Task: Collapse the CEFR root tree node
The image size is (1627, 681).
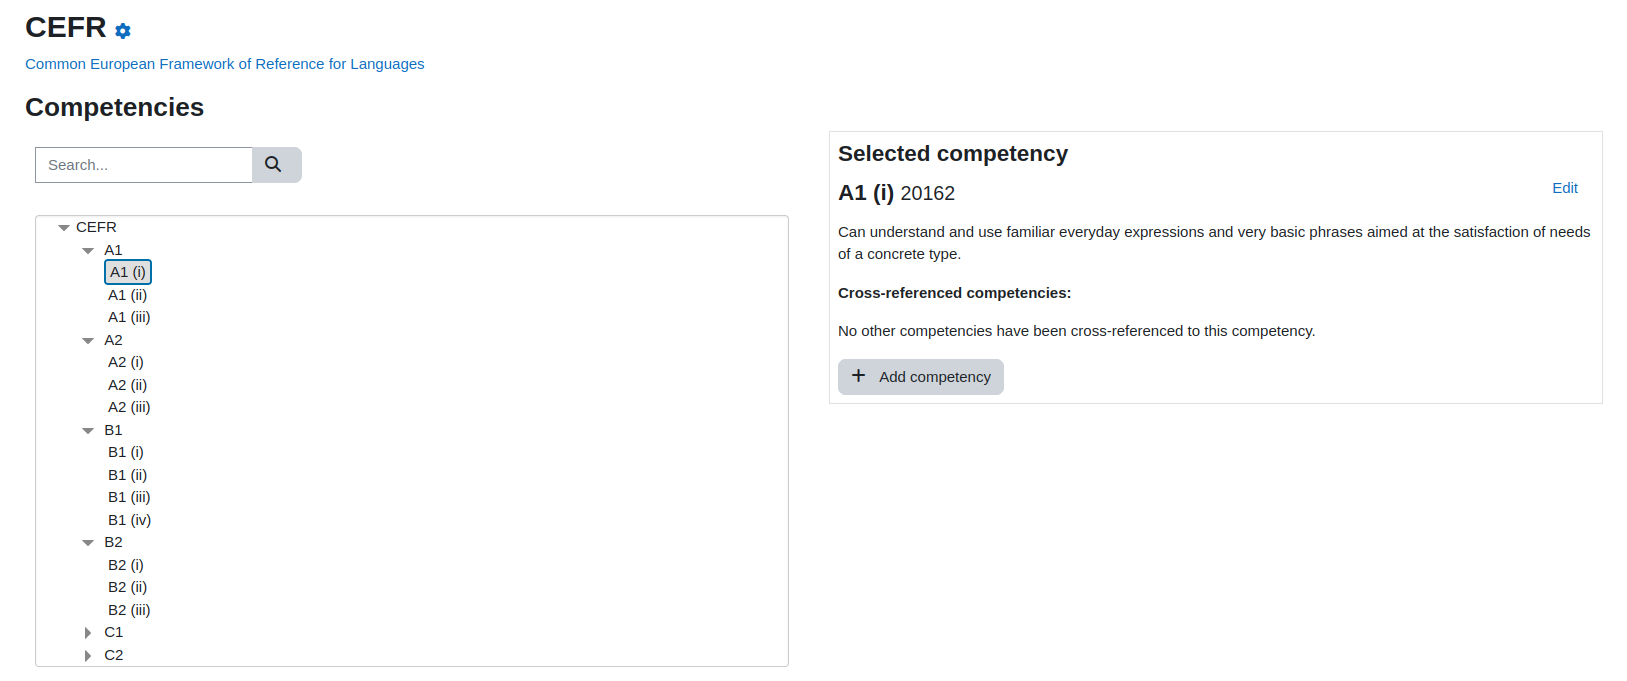Action: pos(64,228)
